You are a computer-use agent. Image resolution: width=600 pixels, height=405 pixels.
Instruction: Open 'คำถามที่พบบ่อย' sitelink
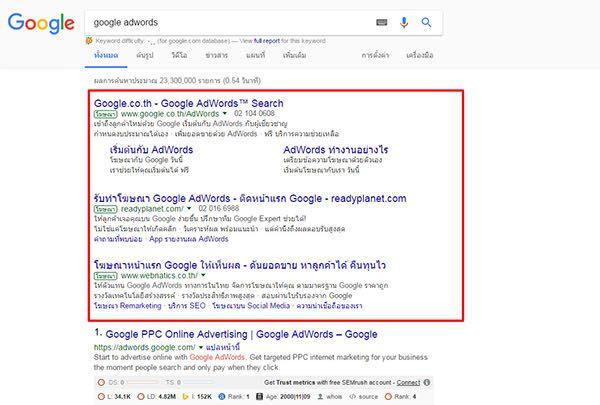(118, 239)
